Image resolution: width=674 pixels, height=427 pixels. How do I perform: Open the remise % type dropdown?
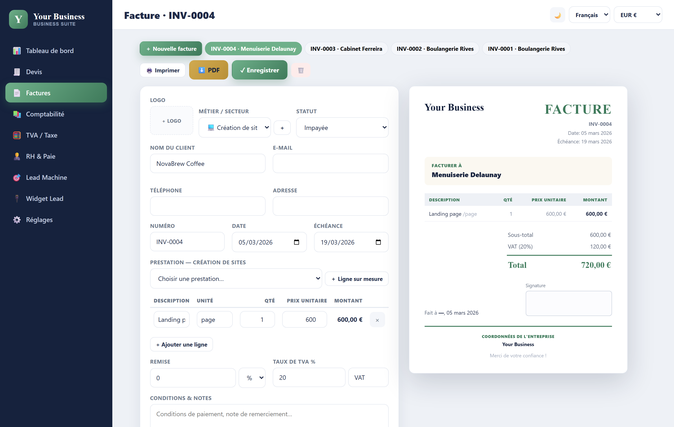[252, 378]
